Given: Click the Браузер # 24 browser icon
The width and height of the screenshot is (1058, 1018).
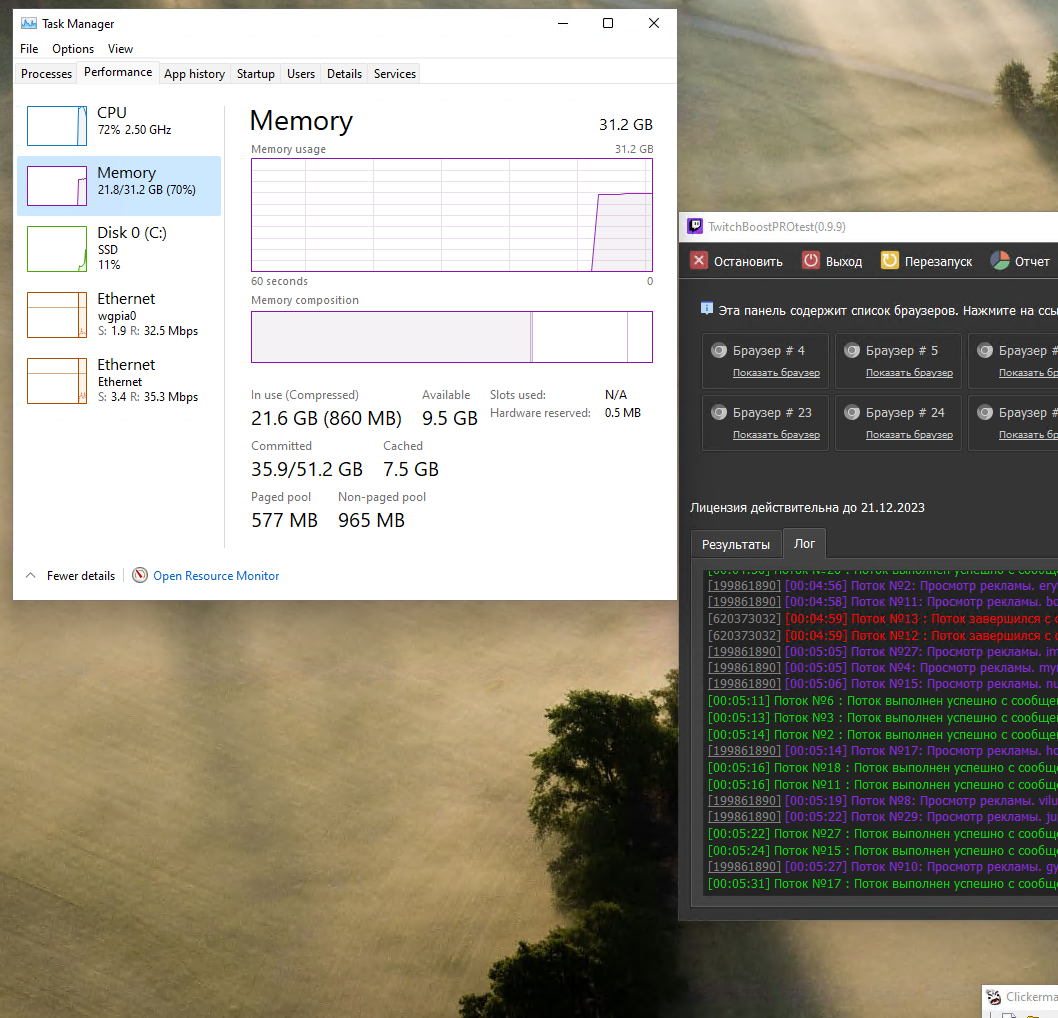Looking at the screenshot, I should click(852, 412).
